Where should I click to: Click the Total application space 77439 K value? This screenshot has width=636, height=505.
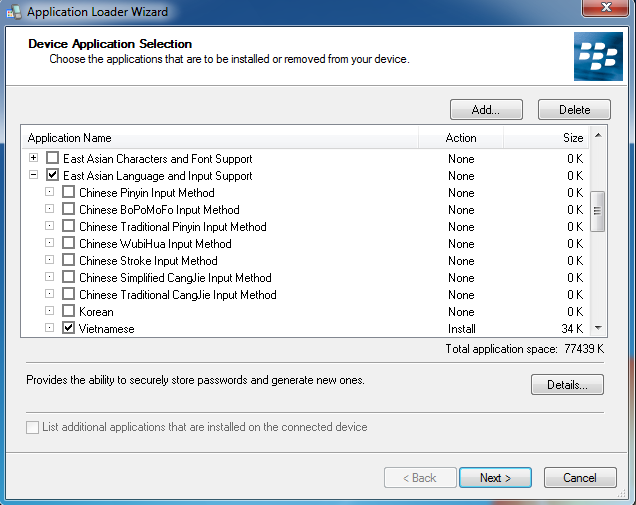pos(584,349)
